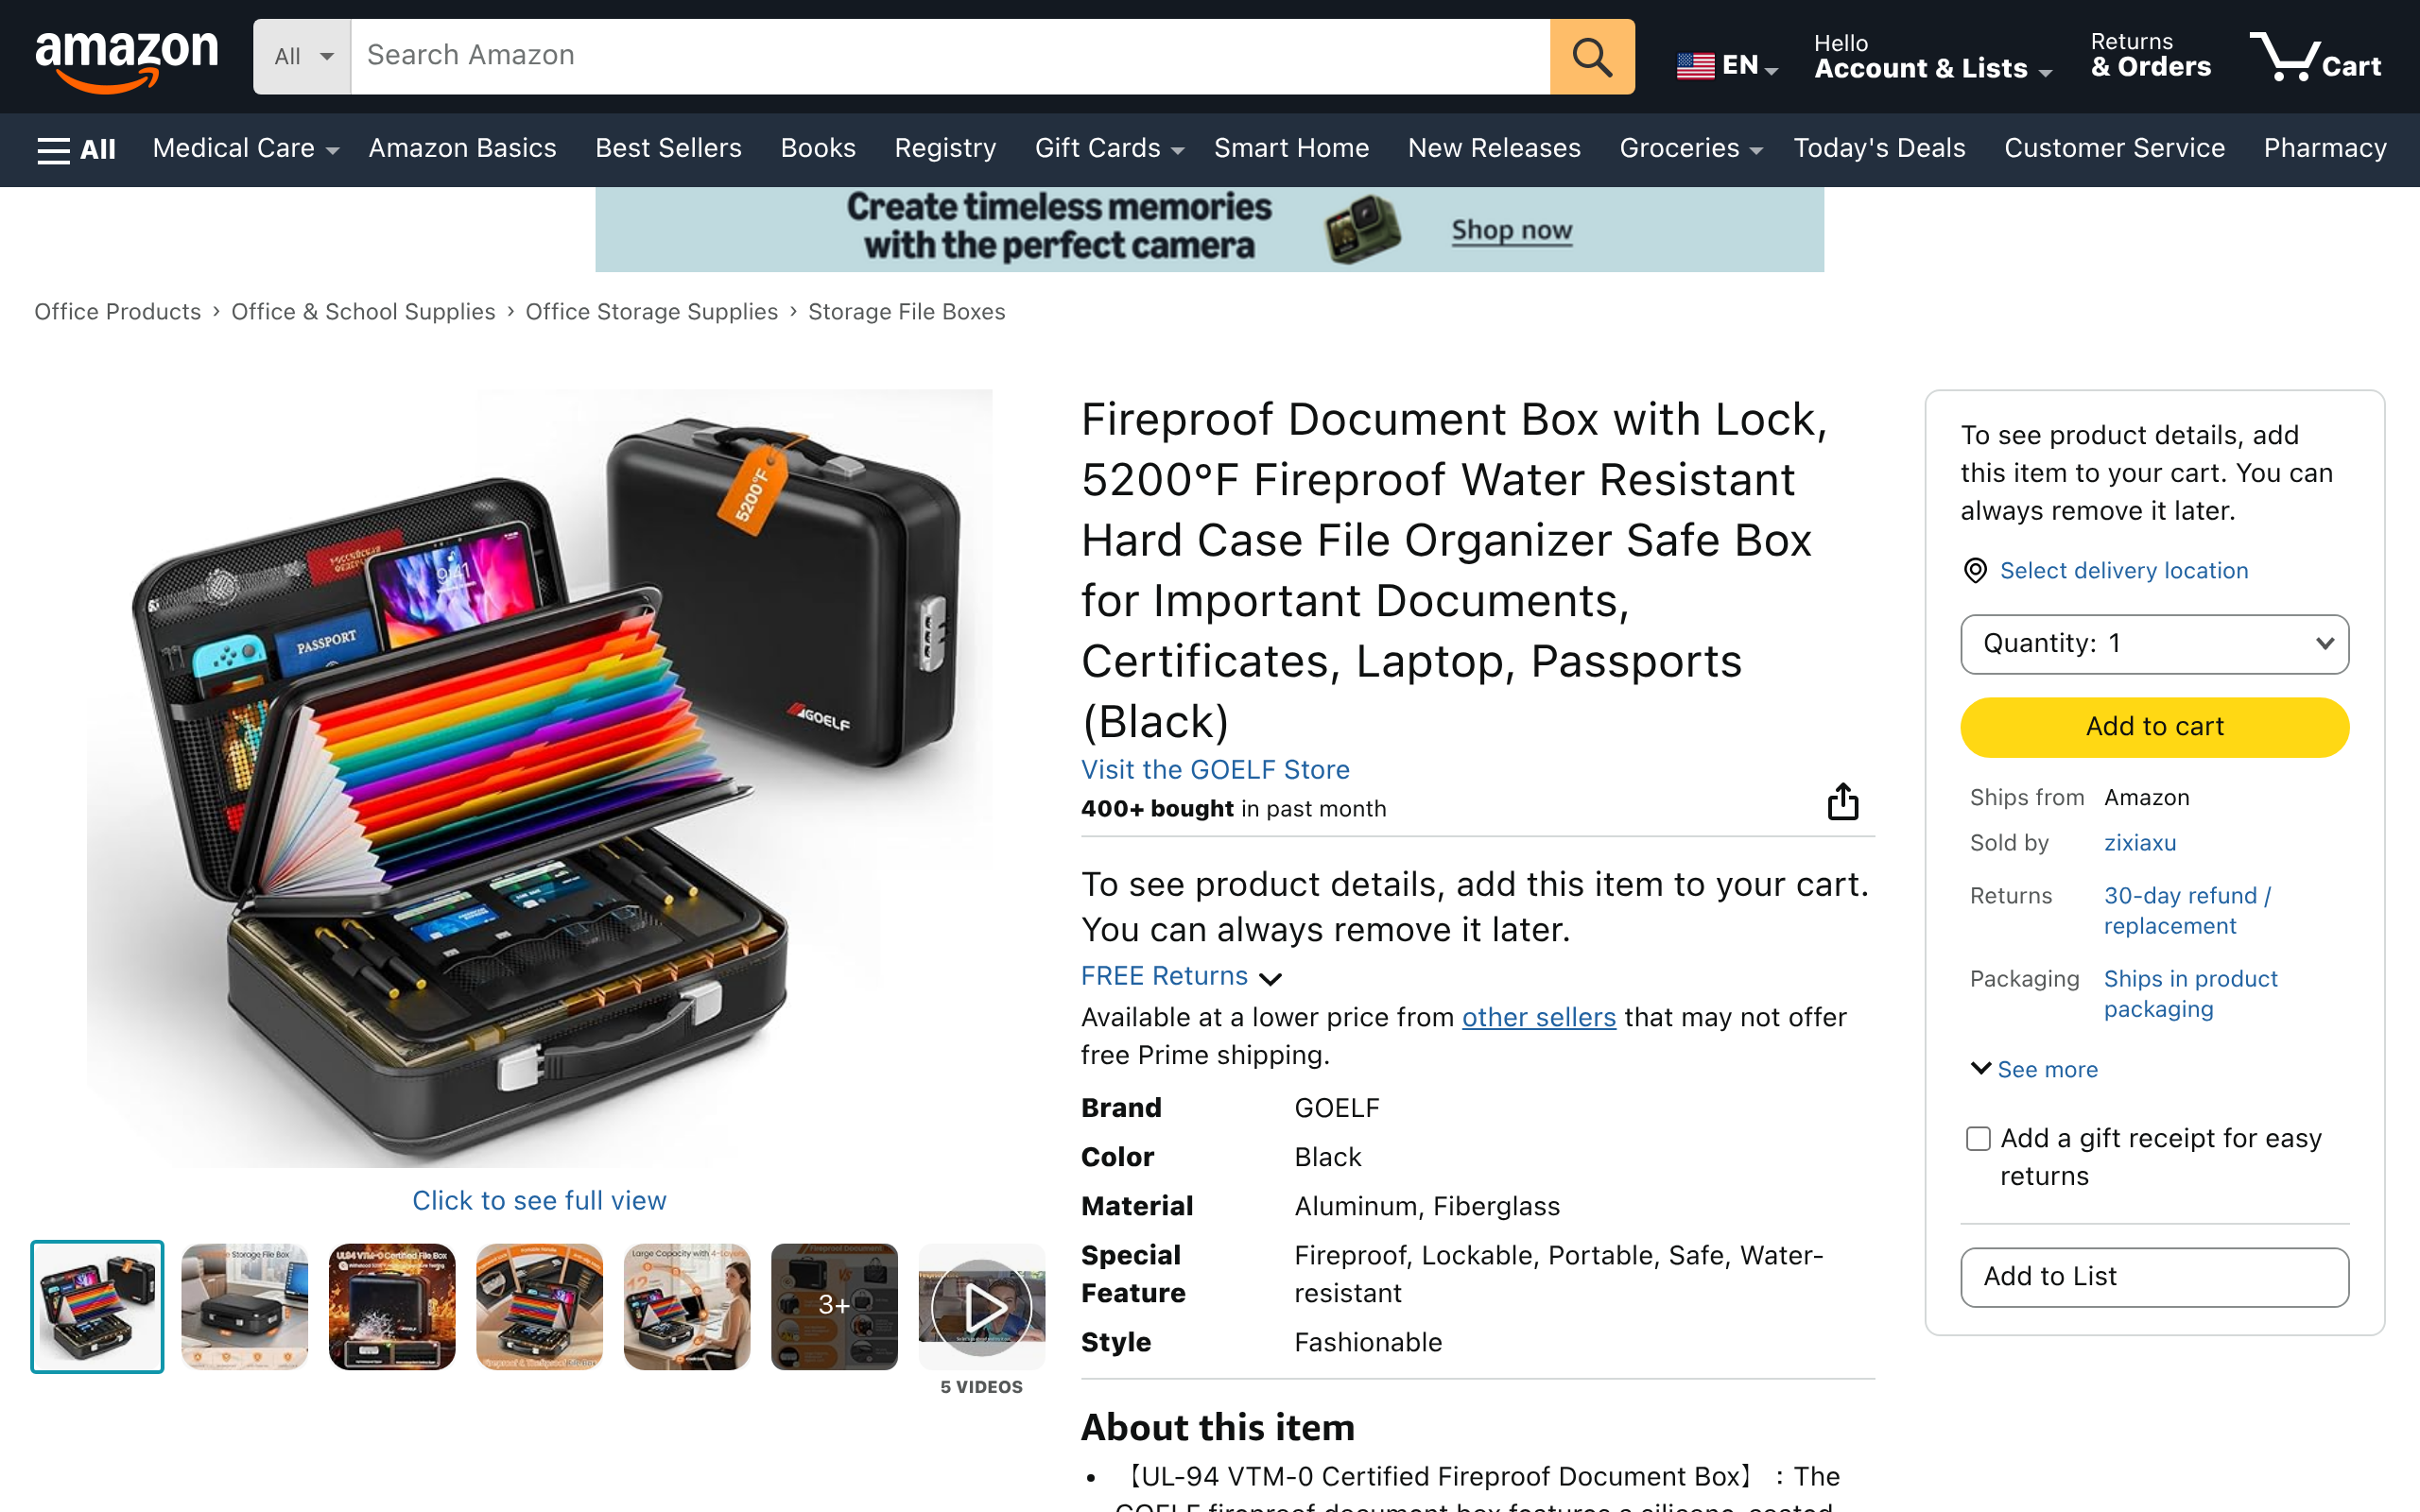Image resolution: width=2420 pixels, height=1512 pixels.
Task: Check the gift receipt checkbox
Action: (1977, 1139)
